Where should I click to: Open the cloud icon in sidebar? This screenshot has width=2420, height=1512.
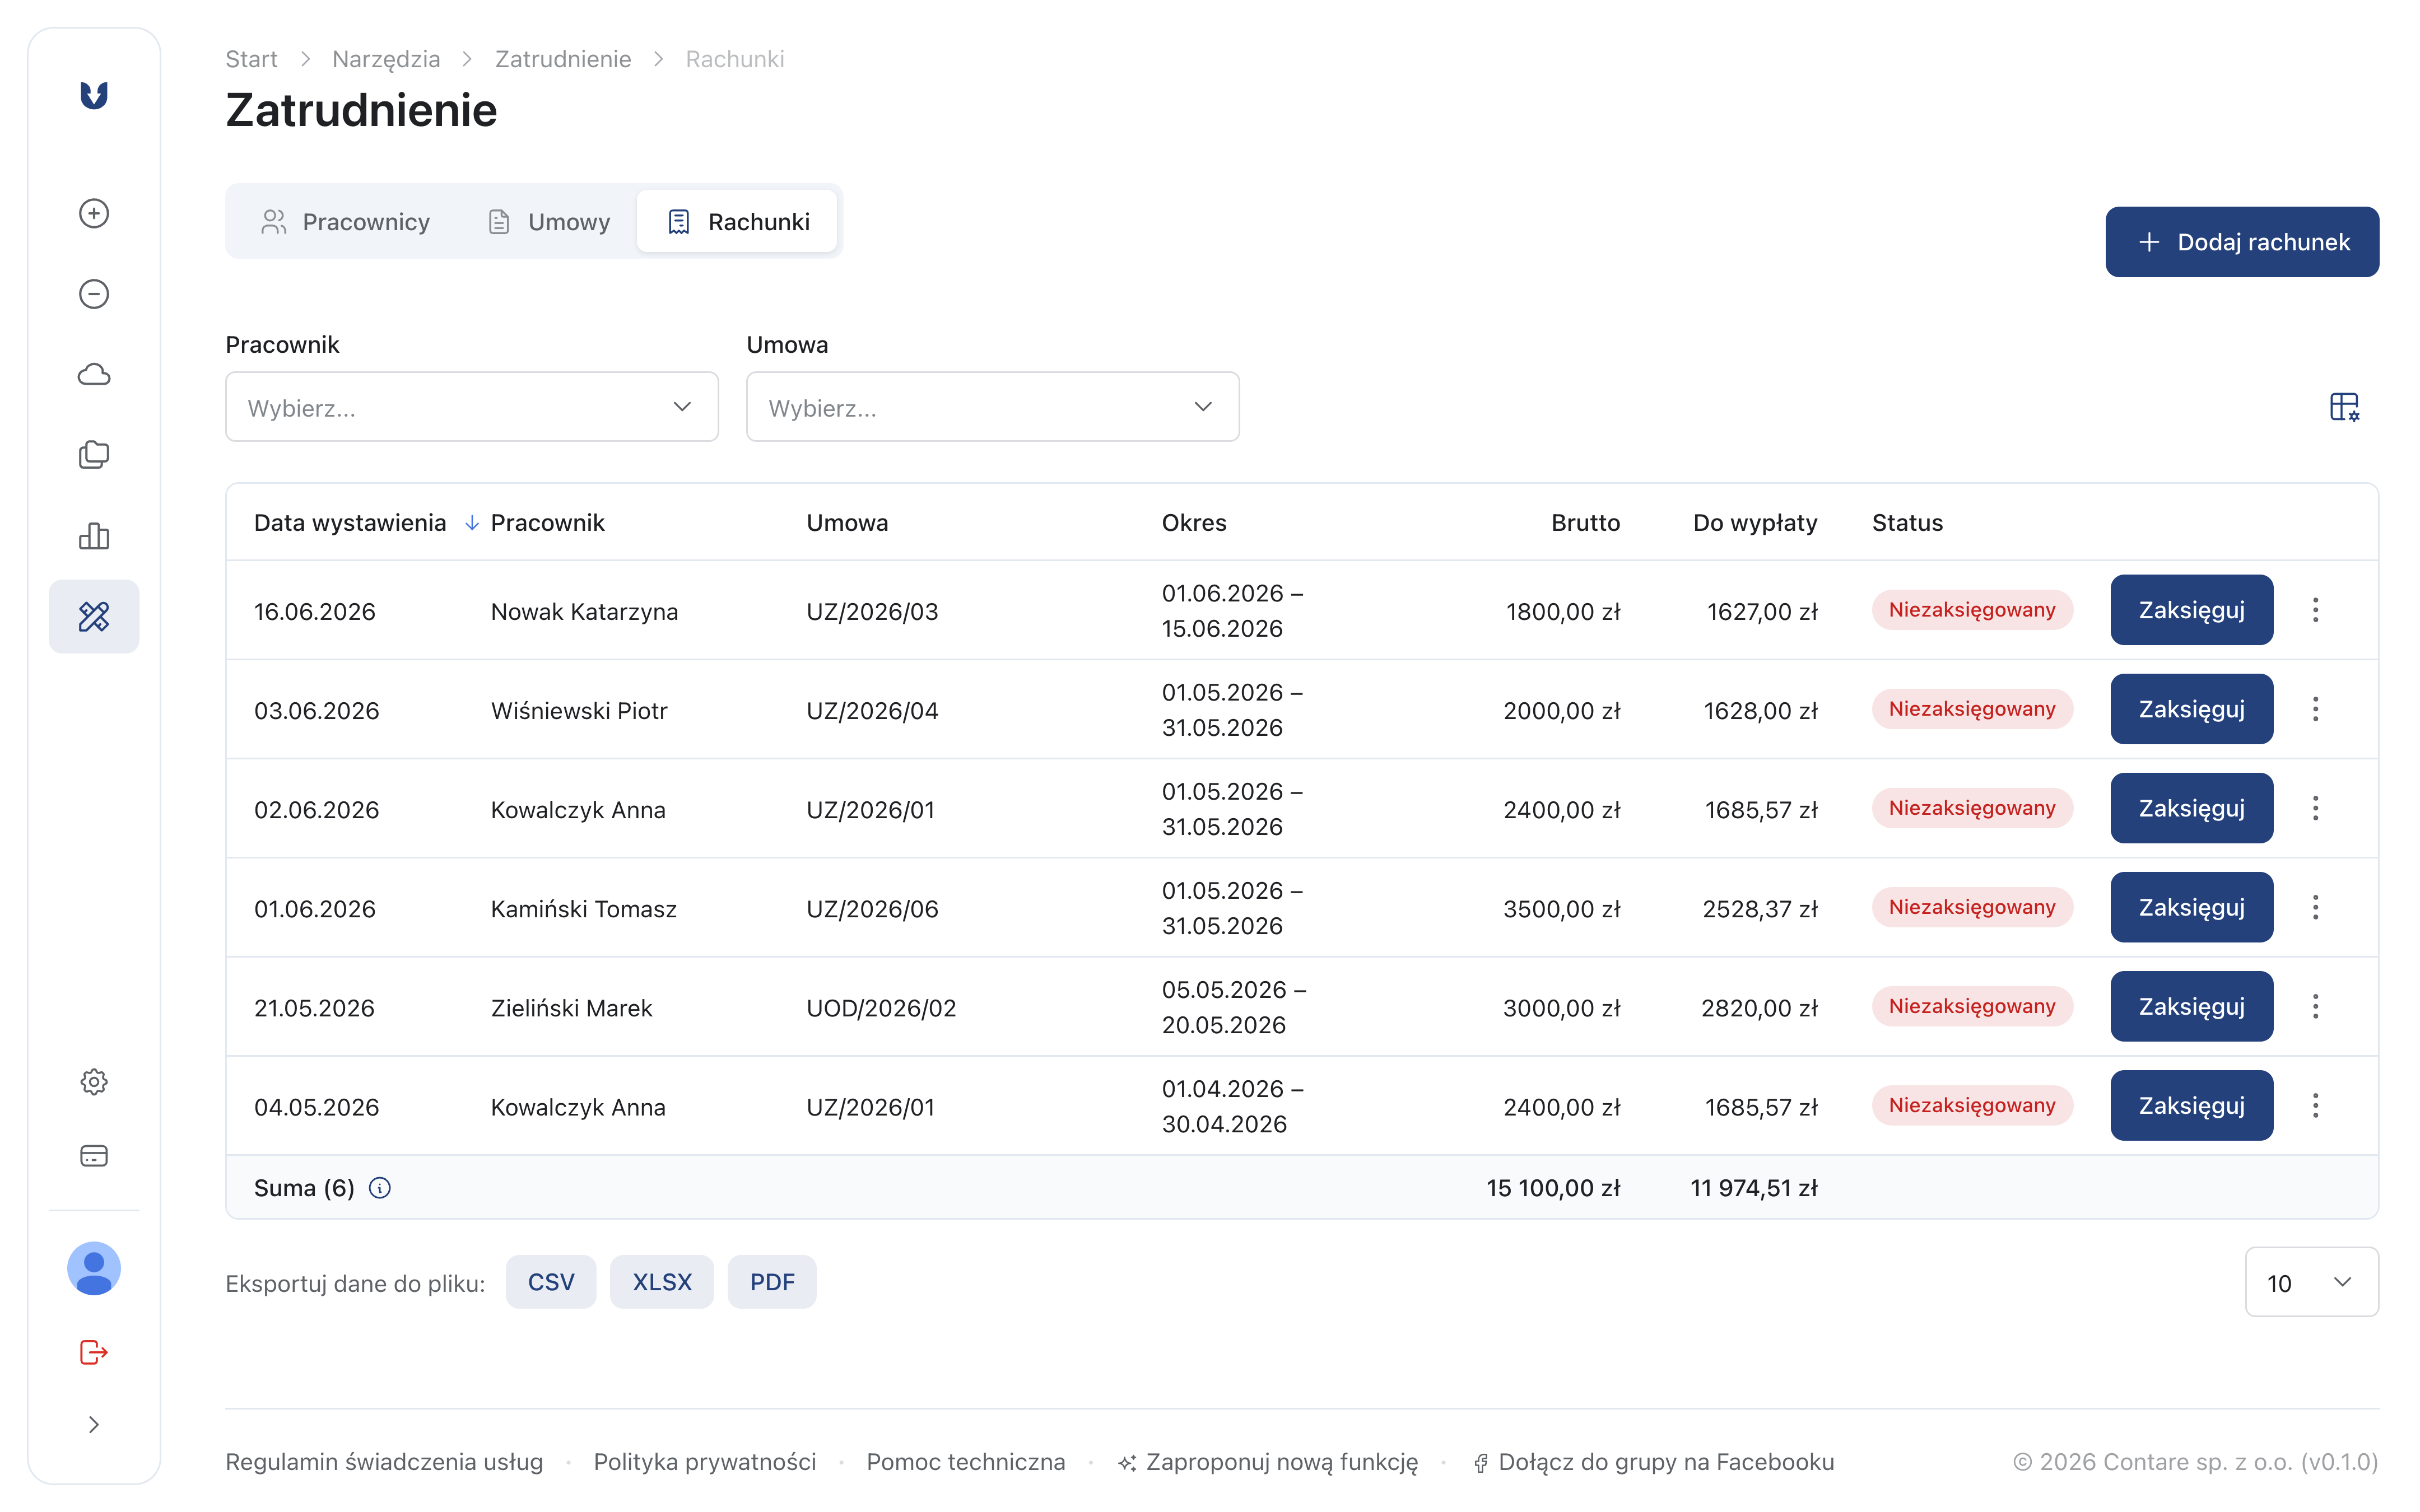[94, 375]
